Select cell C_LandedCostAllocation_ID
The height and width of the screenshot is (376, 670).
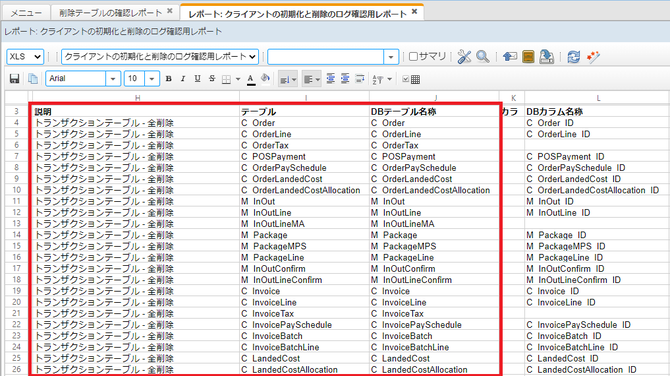point(598,370)
